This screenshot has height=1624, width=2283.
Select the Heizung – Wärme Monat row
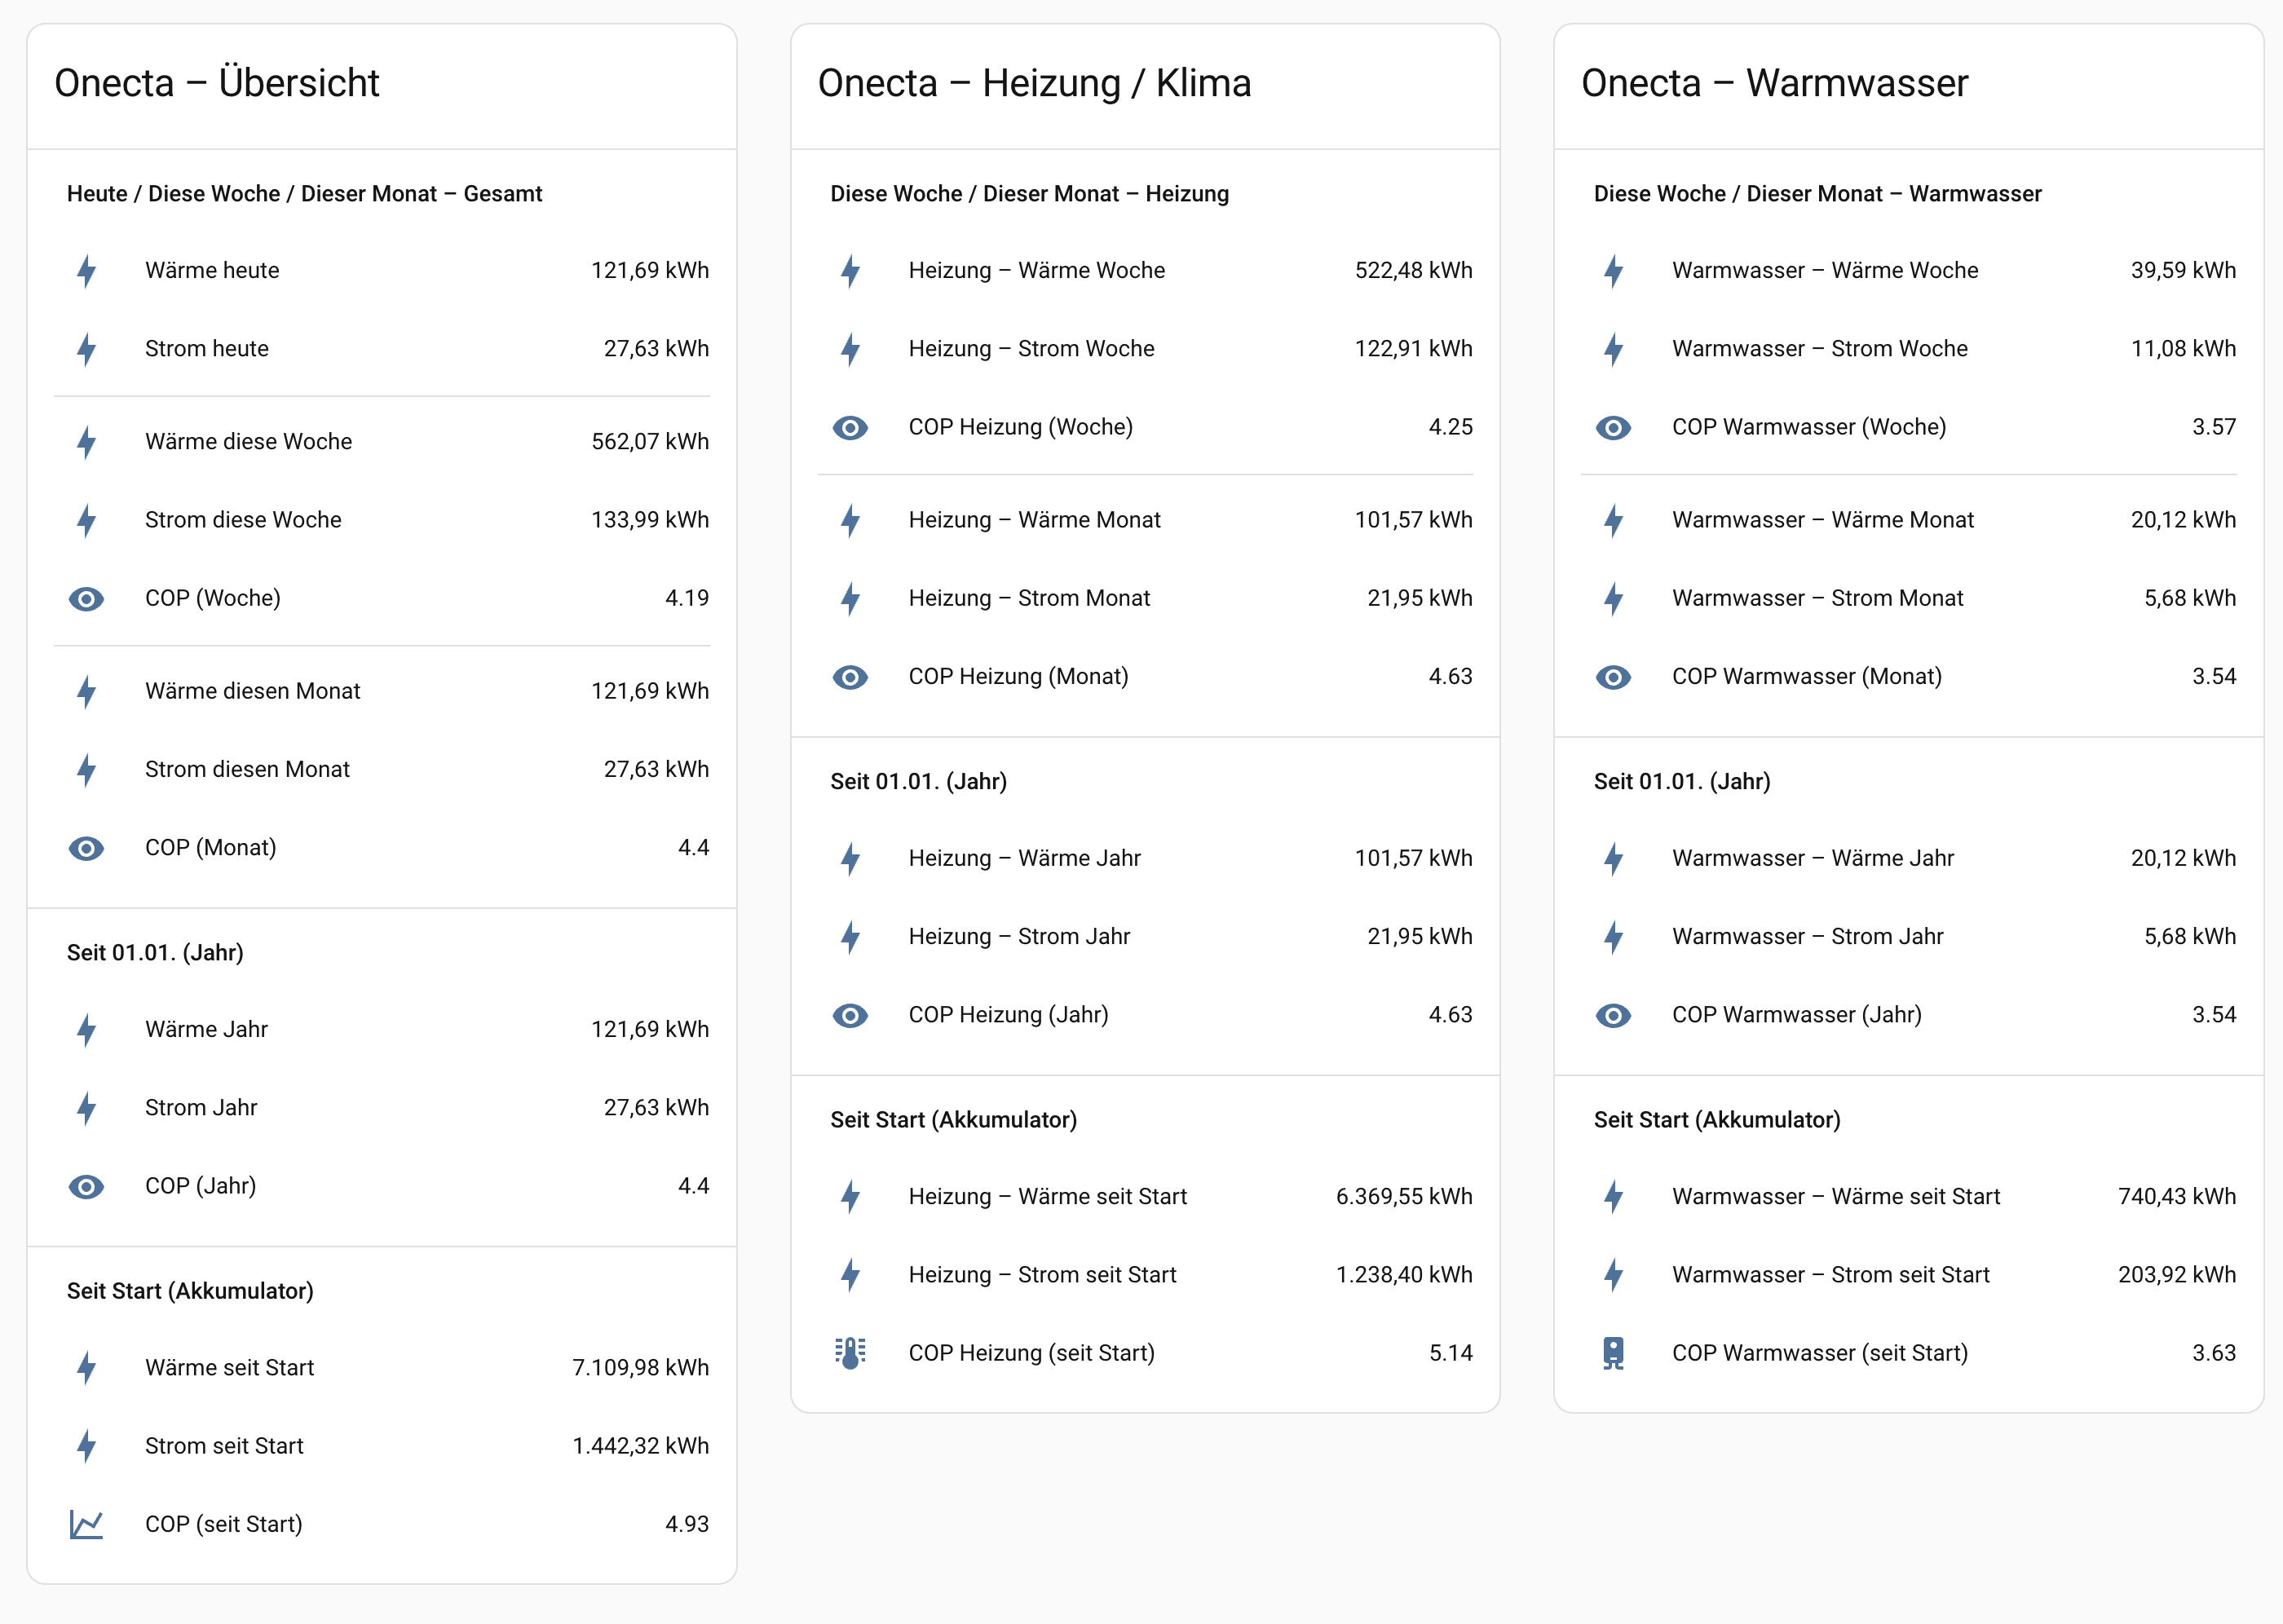point(1034,520)
